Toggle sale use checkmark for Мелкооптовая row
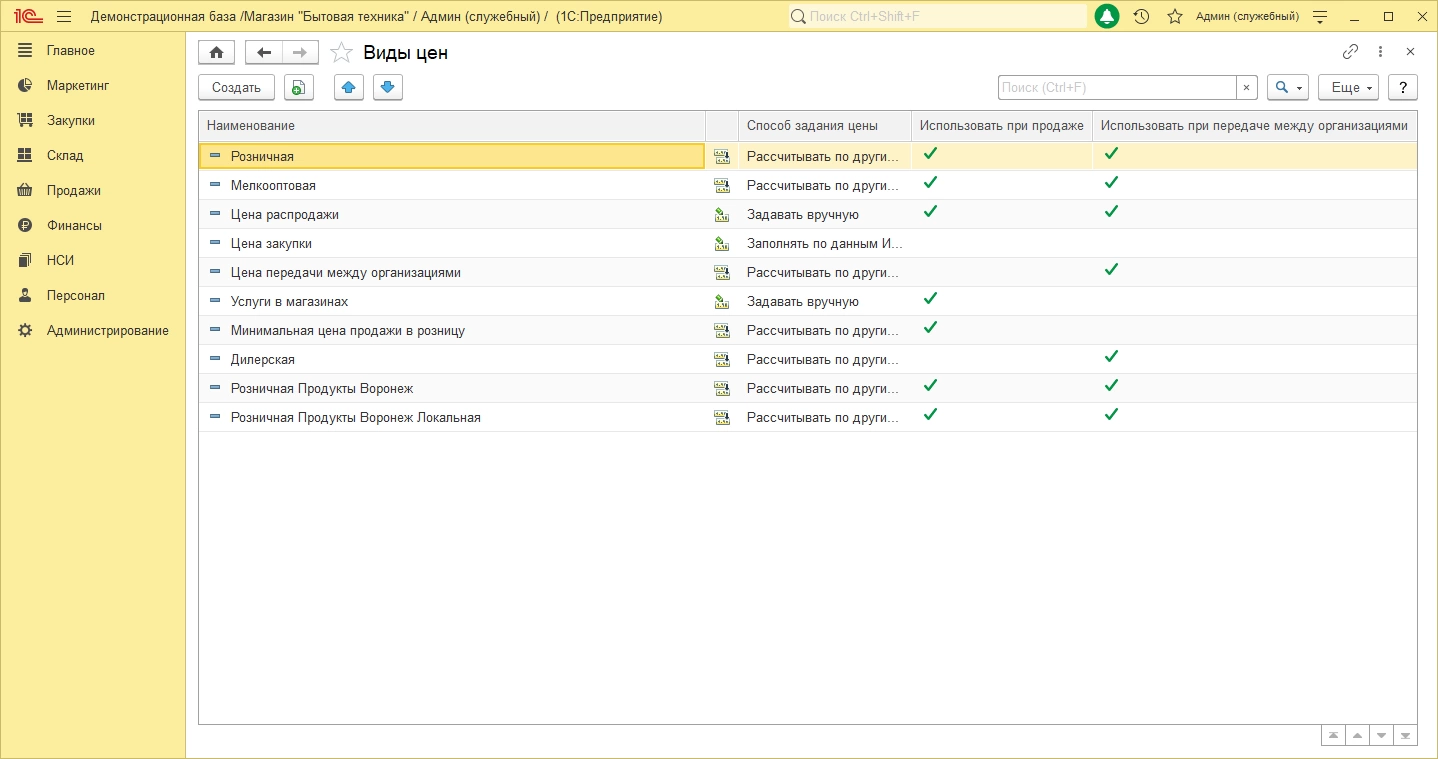Viewport: 1438px width, 759px height. click(x=930, y=183)
